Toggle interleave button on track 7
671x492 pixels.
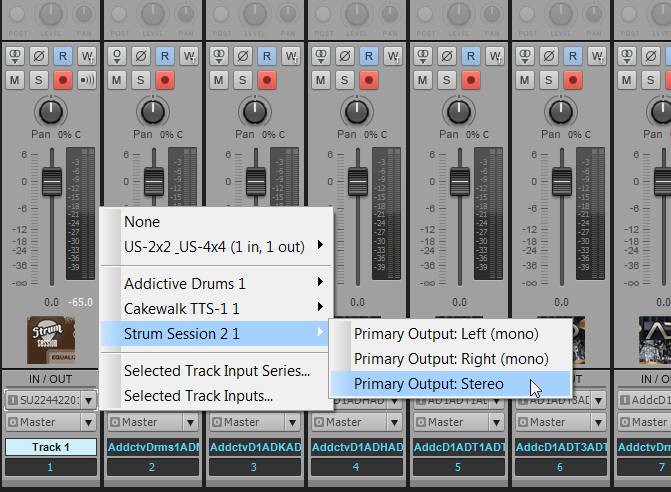click(x=627, y=56)
